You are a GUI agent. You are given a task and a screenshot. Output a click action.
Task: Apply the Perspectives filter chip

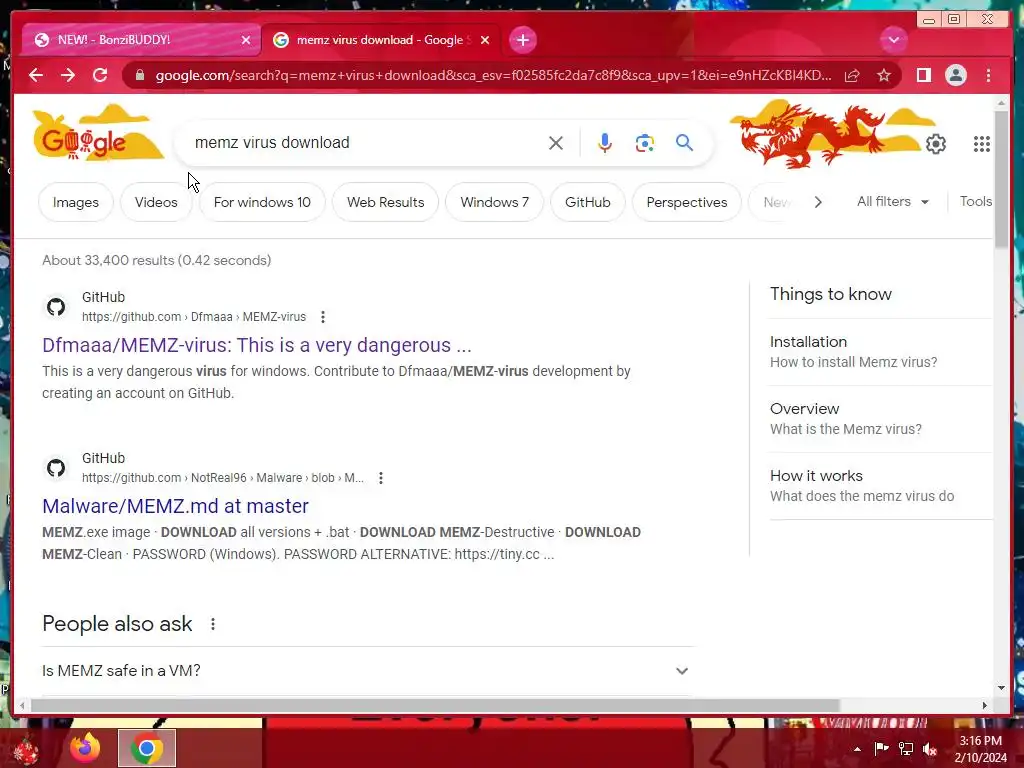coord(686,202)
